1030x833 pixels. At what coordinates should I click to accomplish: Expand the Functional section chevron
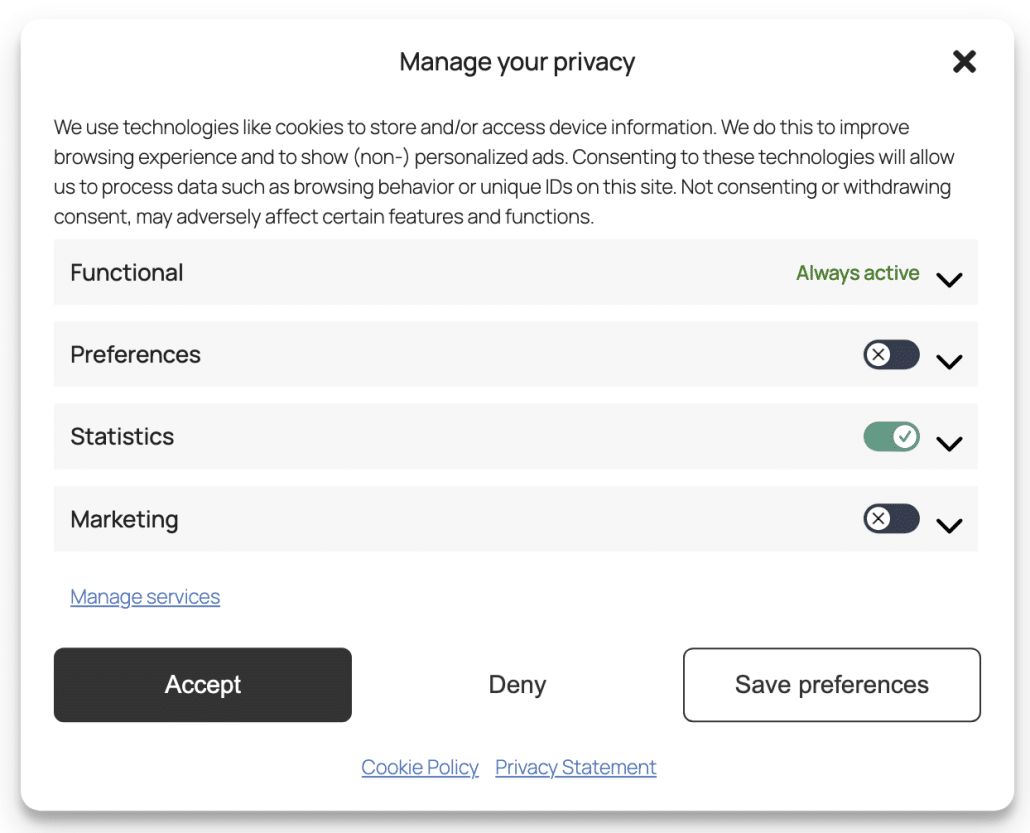click(949, 279)
